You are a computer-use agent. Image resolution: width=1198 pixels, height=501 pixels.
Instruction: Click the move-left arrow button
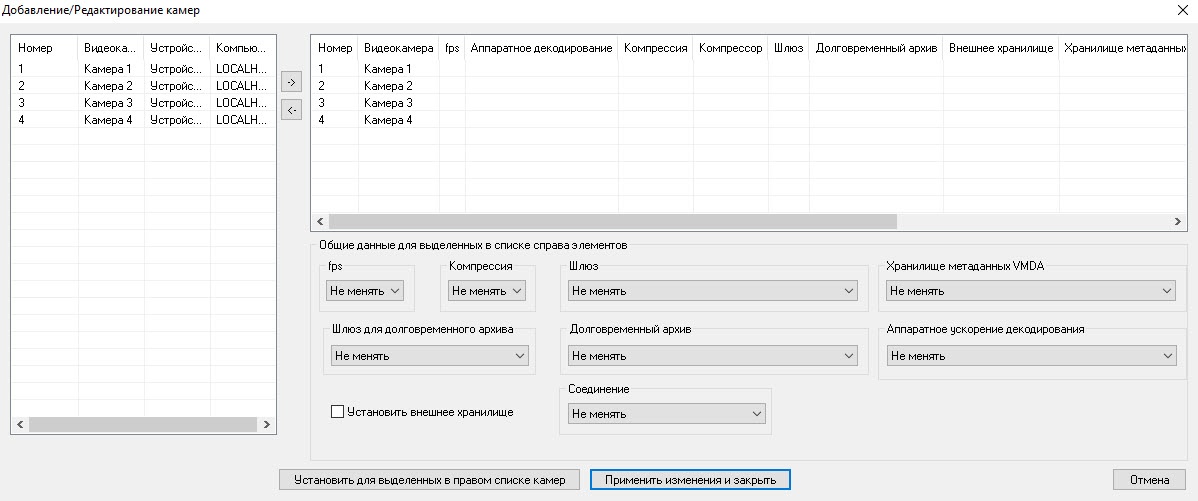290,110
